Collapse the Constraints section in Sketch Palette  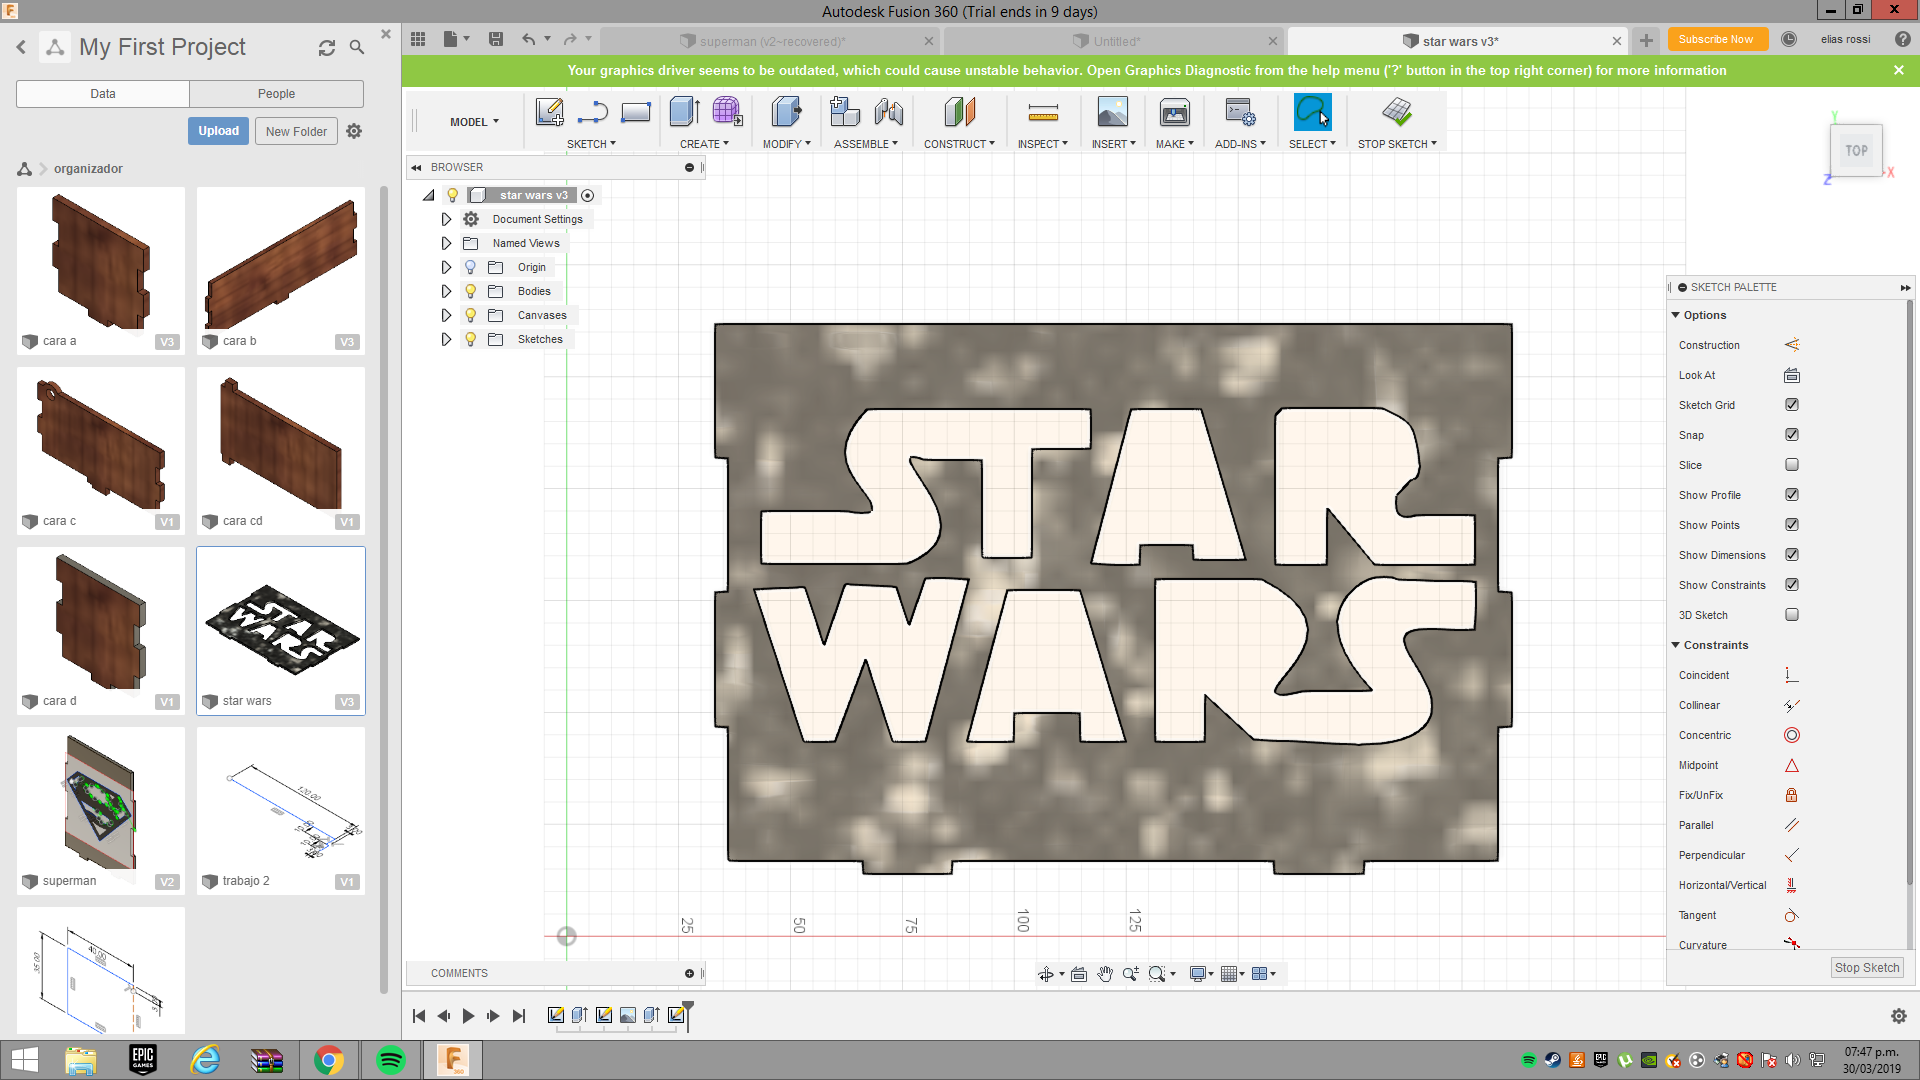(x=1675, y=645)
